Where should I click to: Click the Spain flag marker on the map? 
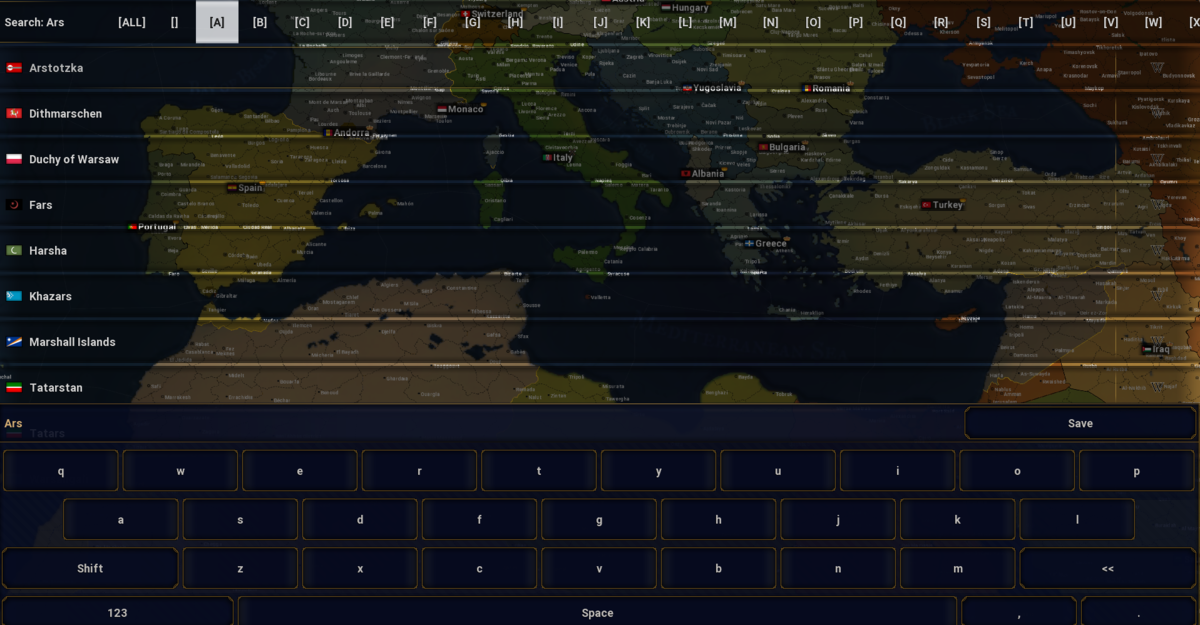coord(232,188)
